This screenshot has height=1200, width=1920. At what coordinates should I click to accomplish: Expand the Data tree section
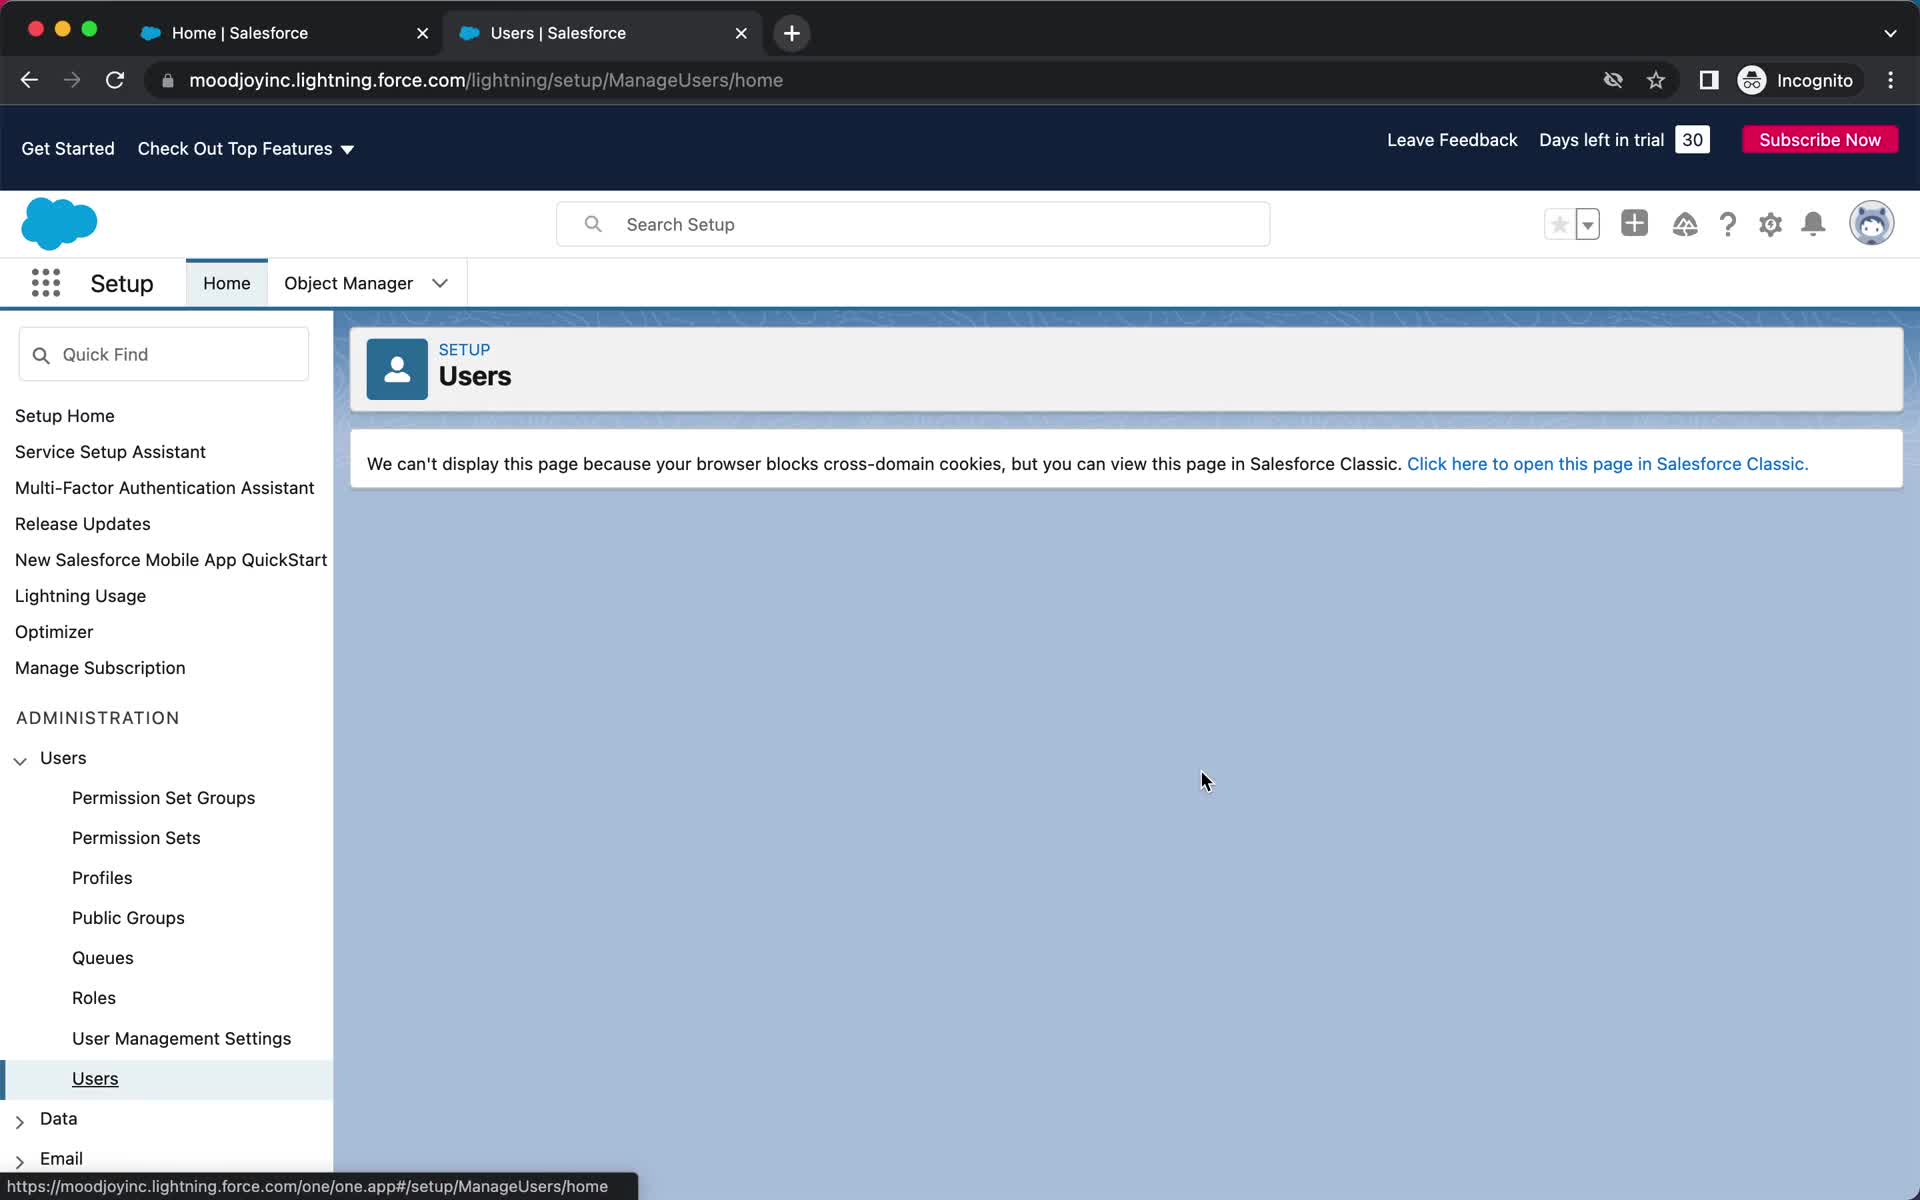pyautogui.click(x=20, y=1121)
